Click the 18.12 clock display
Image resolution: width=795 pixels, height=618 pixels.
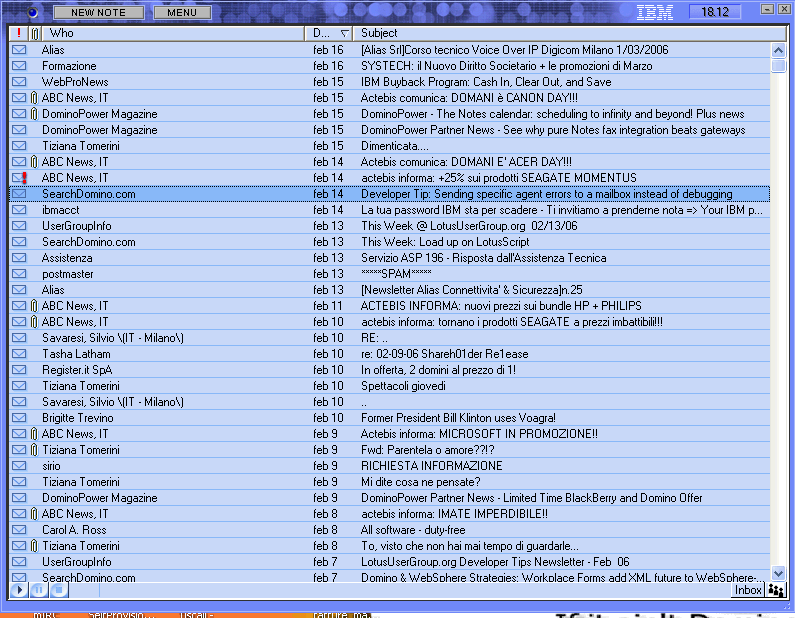tap(715, 12)
